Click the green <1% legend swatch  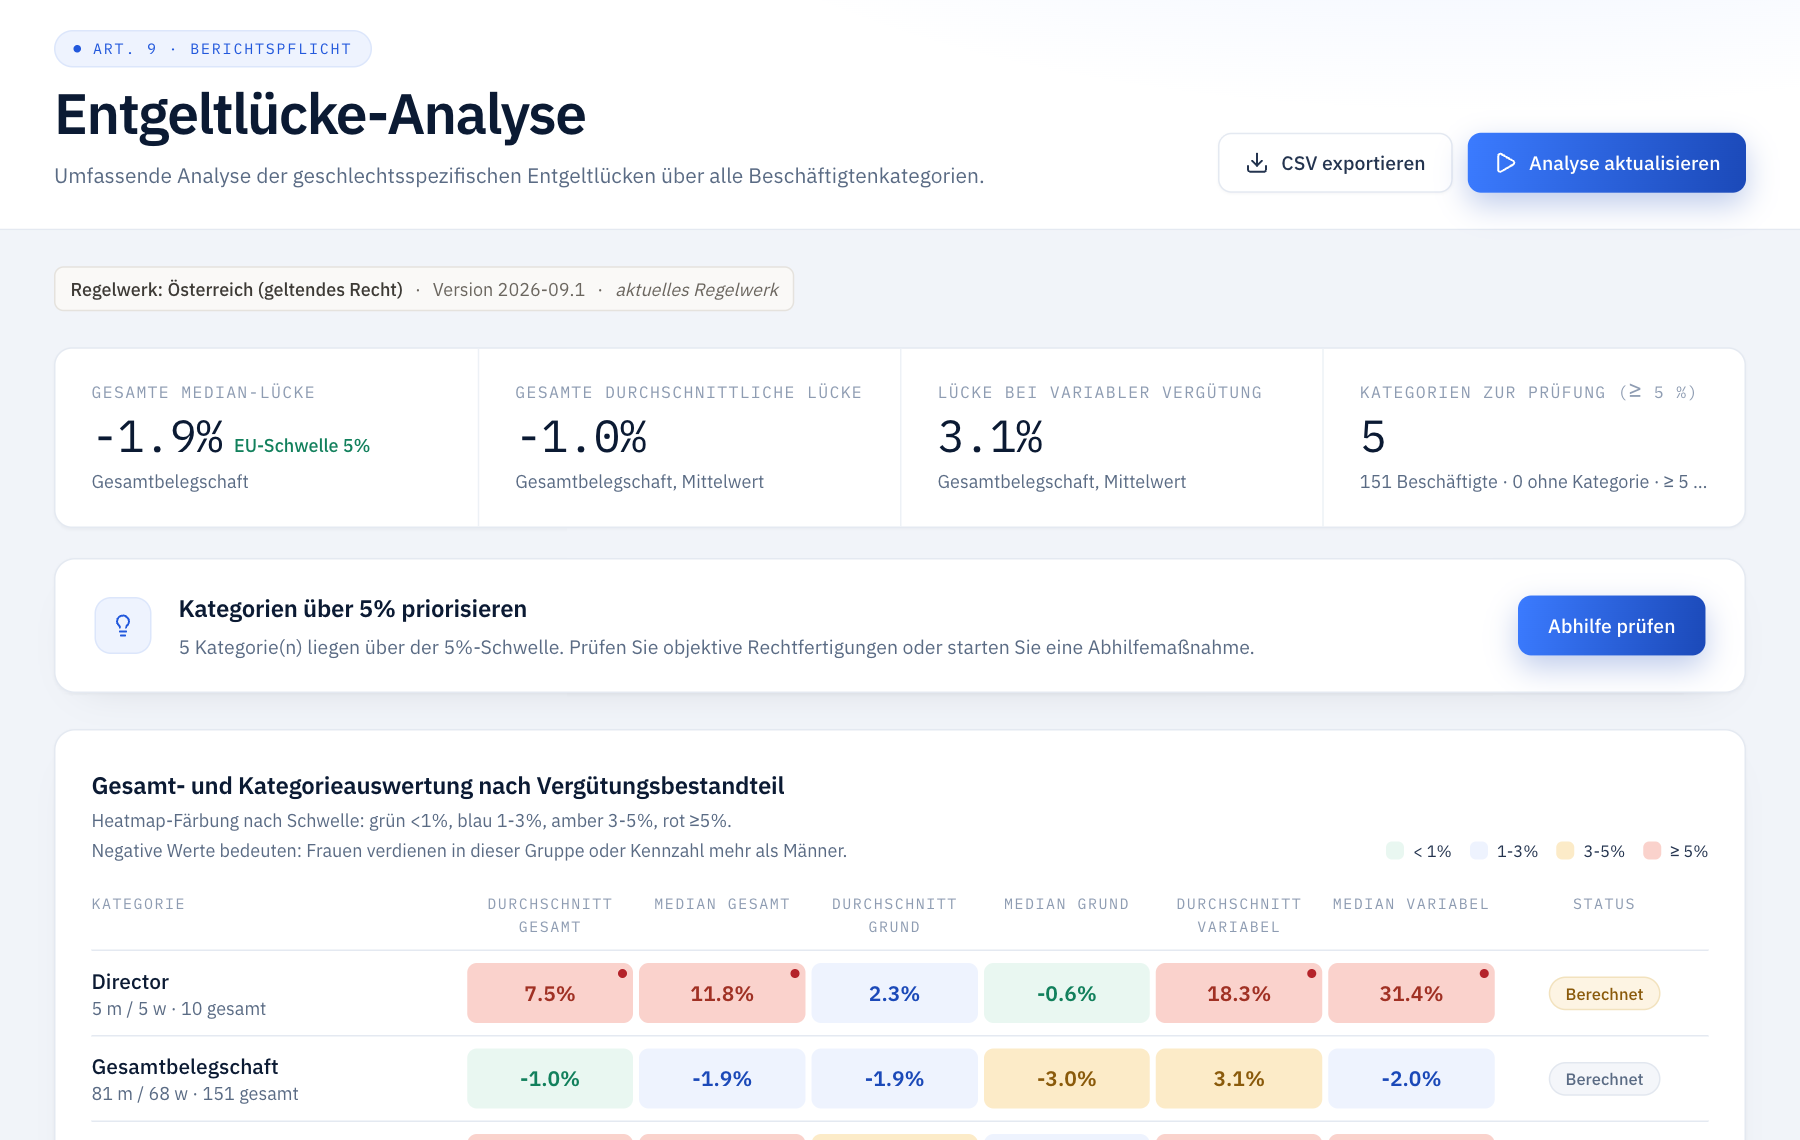(x=1395, y=851)
